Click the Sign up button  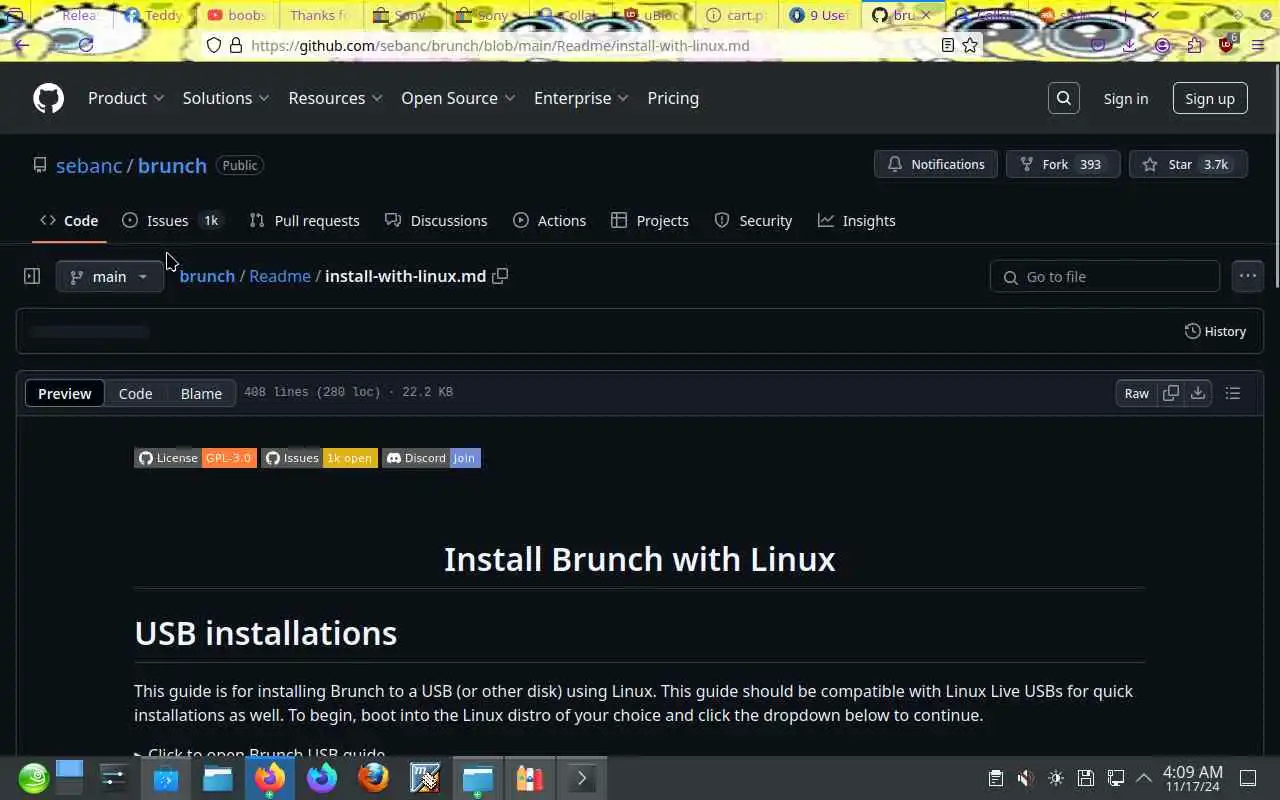click(x=1210, y=98)
